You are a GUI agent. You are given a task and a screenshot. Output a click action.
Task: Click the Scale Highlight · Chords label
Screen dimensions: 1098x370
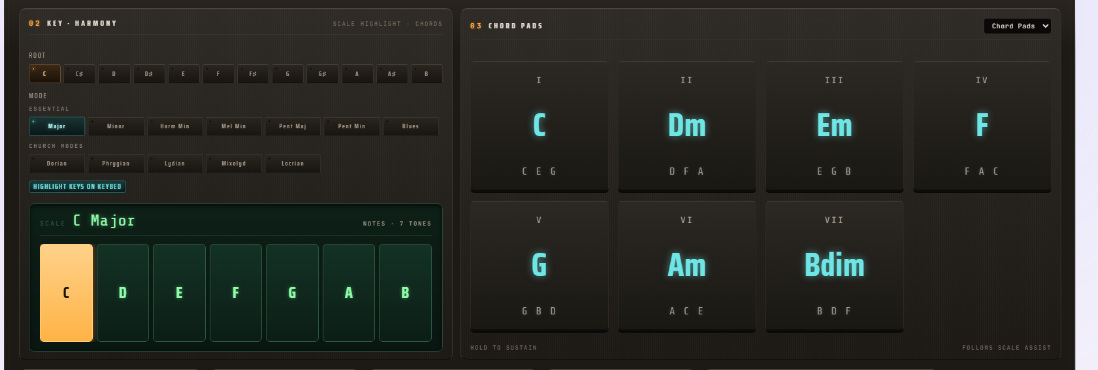387,24
